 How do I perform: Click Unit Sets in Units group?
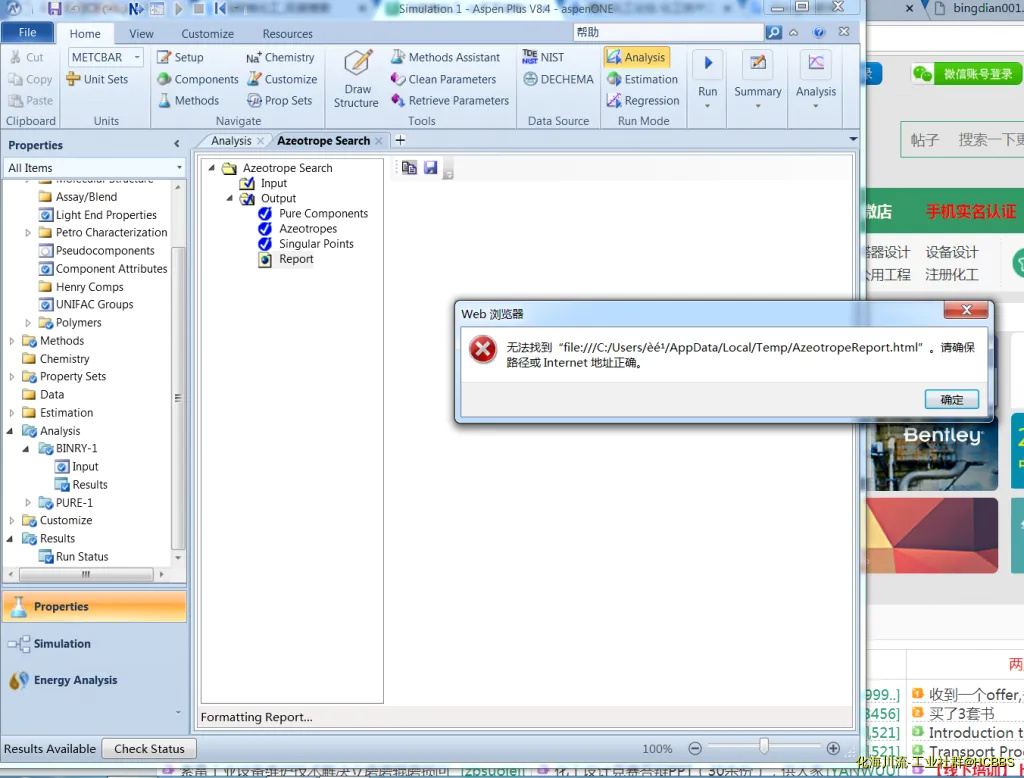(97, 79)
